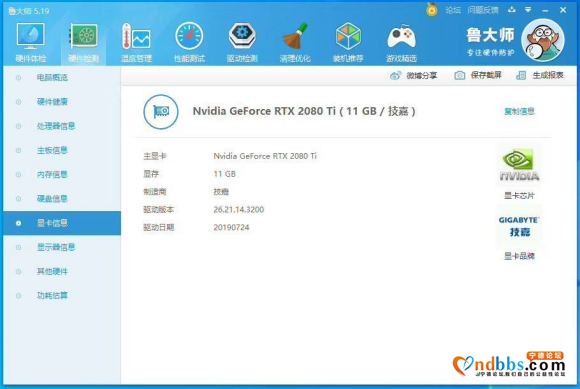Viewport: 580px width, 389px height.
Task: Click 生成报表 to generate report
Action: pyautogui.click(x=540, y=75)
